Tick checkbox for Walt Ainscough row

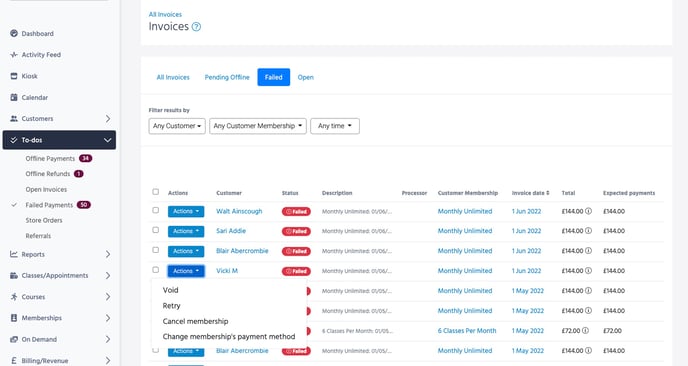click(155, 210)
